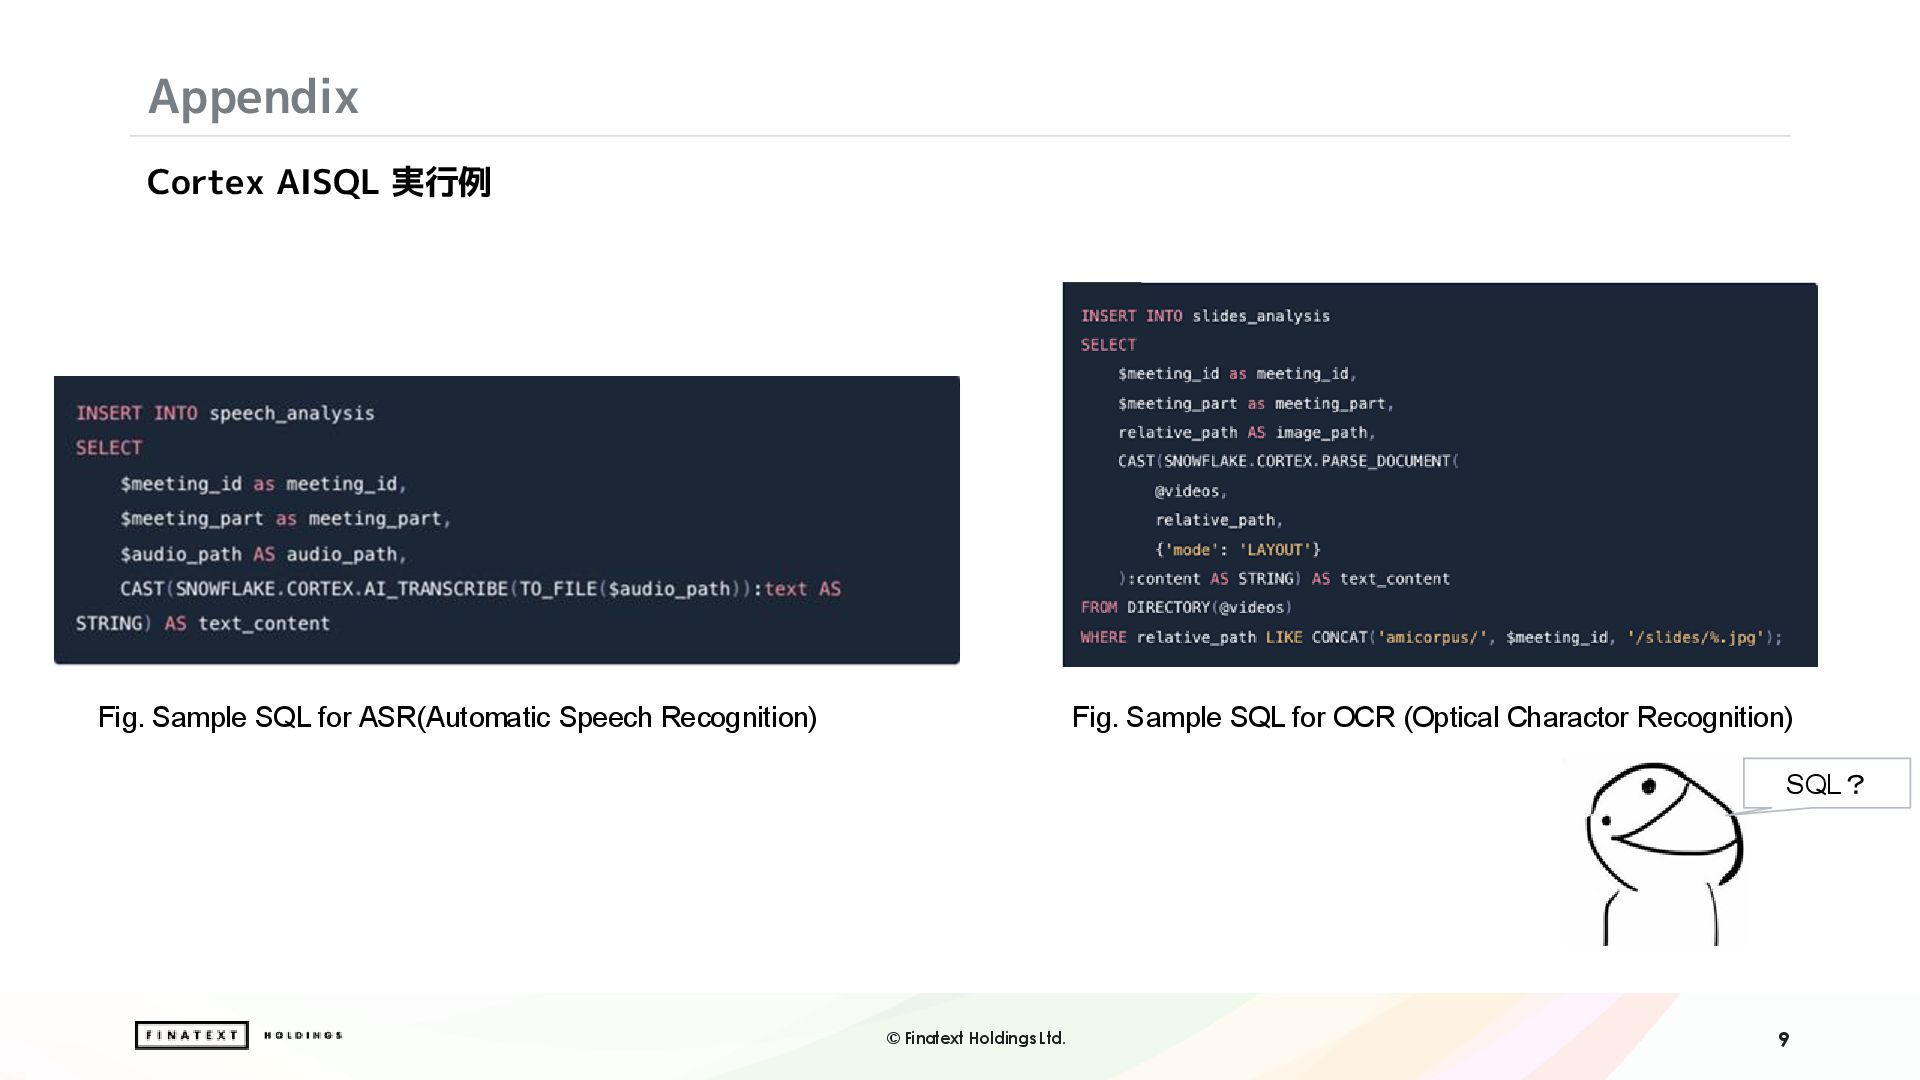Screen dimensions: 1920x1080
Task: Click 'STRING) AS text_content' line in ASR code
Action: (203, 624)
